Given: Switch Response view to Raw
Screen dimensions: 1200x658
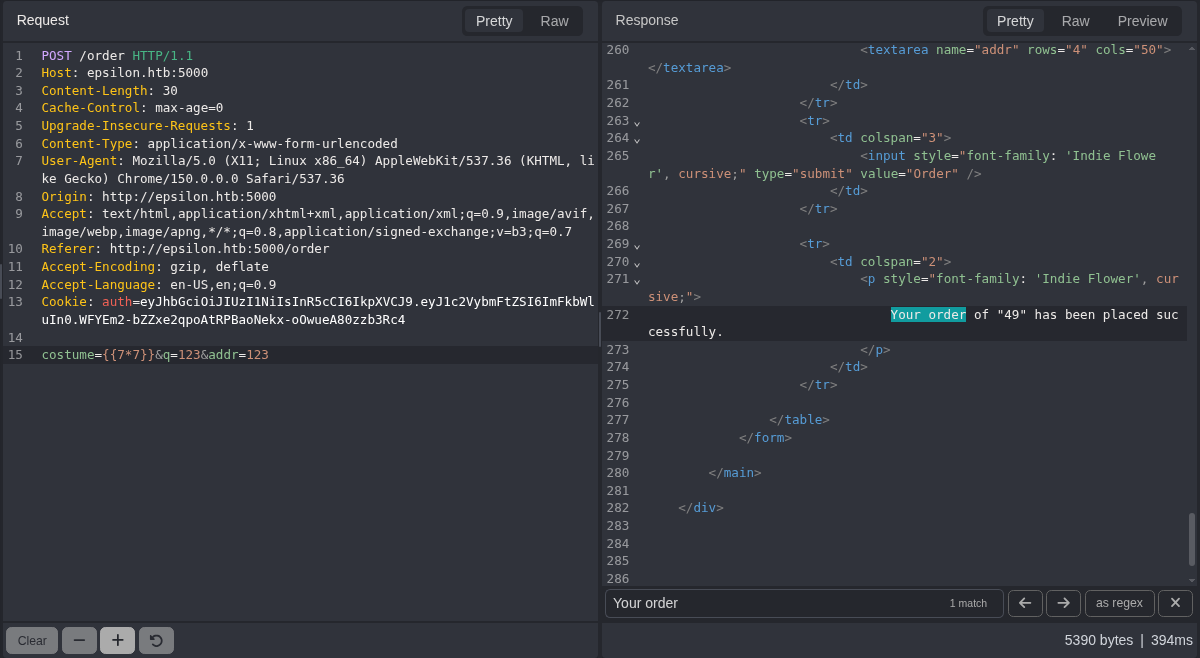Looking at the screenshot, I should pyautogui.click(x=1075, y=21).
